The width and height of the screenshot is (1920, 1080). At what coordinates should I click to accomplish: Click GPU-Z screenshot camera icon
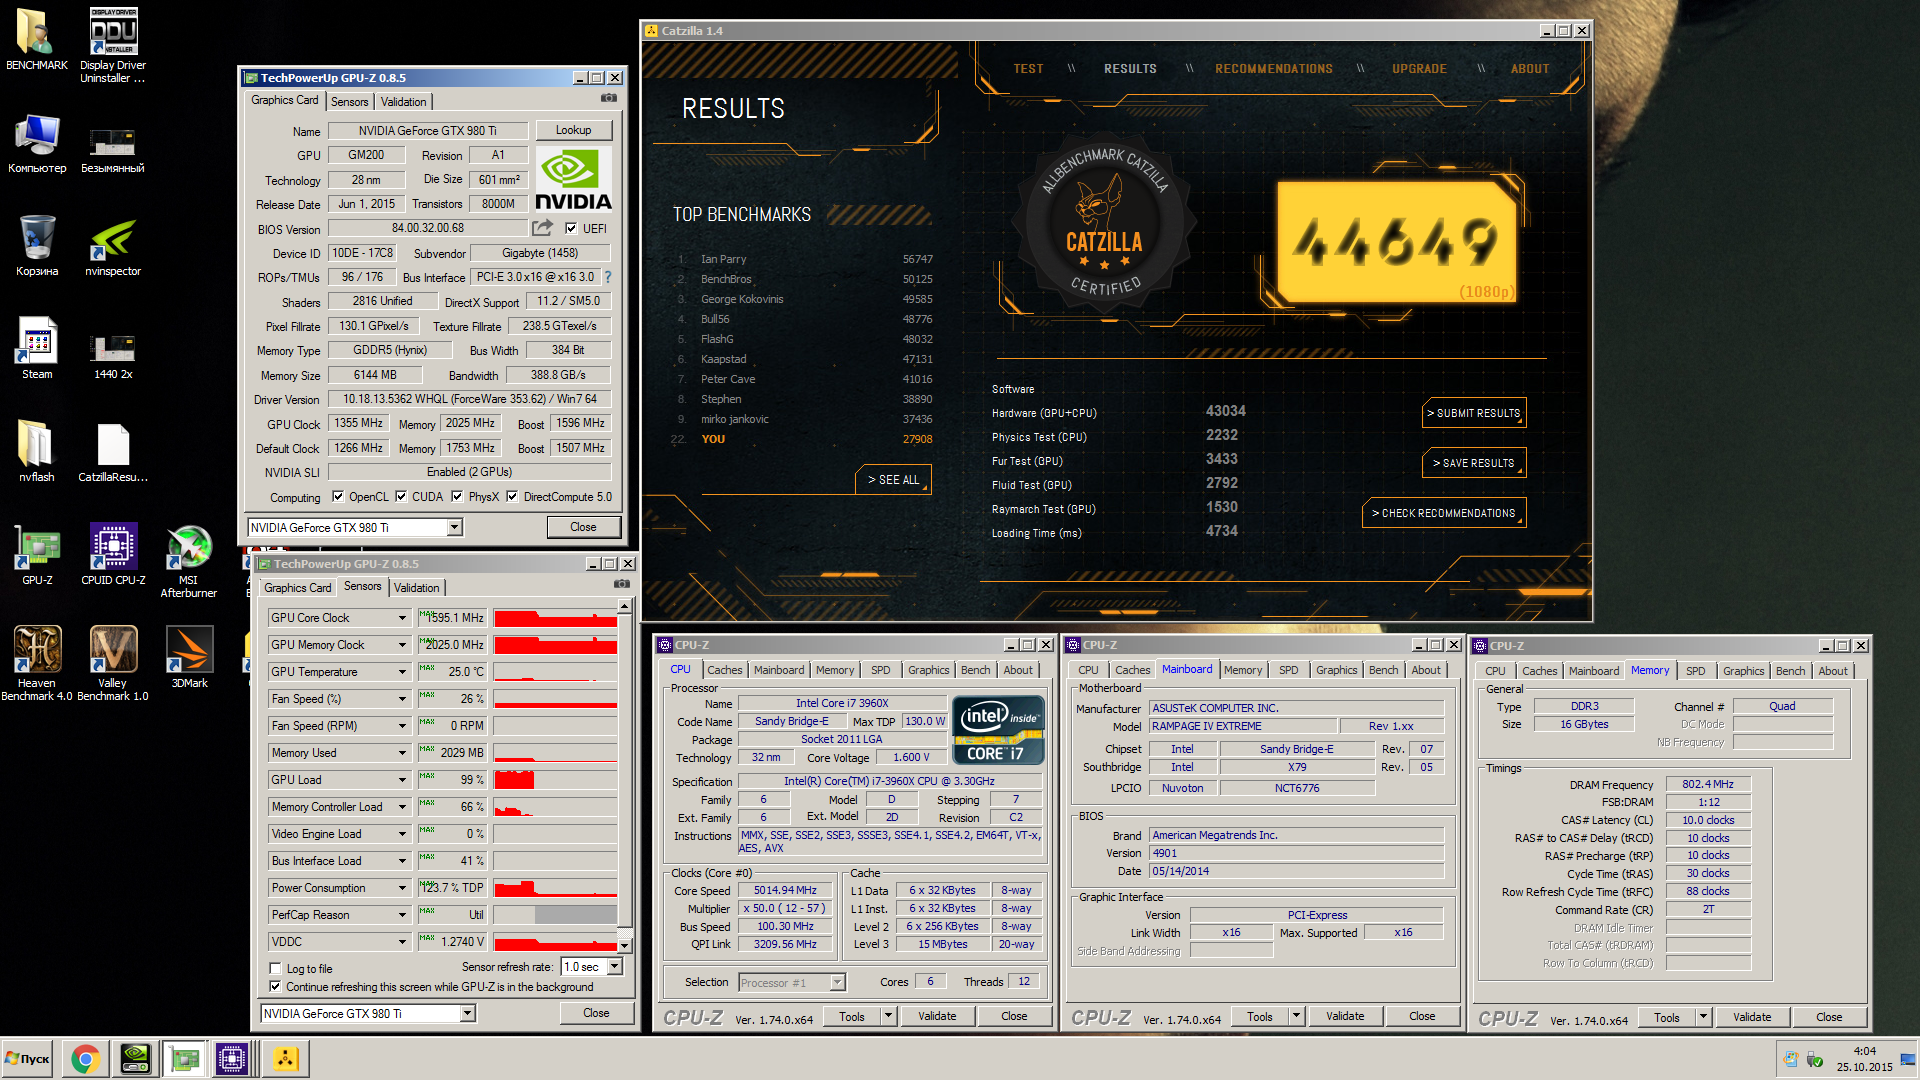pos(608,98)
